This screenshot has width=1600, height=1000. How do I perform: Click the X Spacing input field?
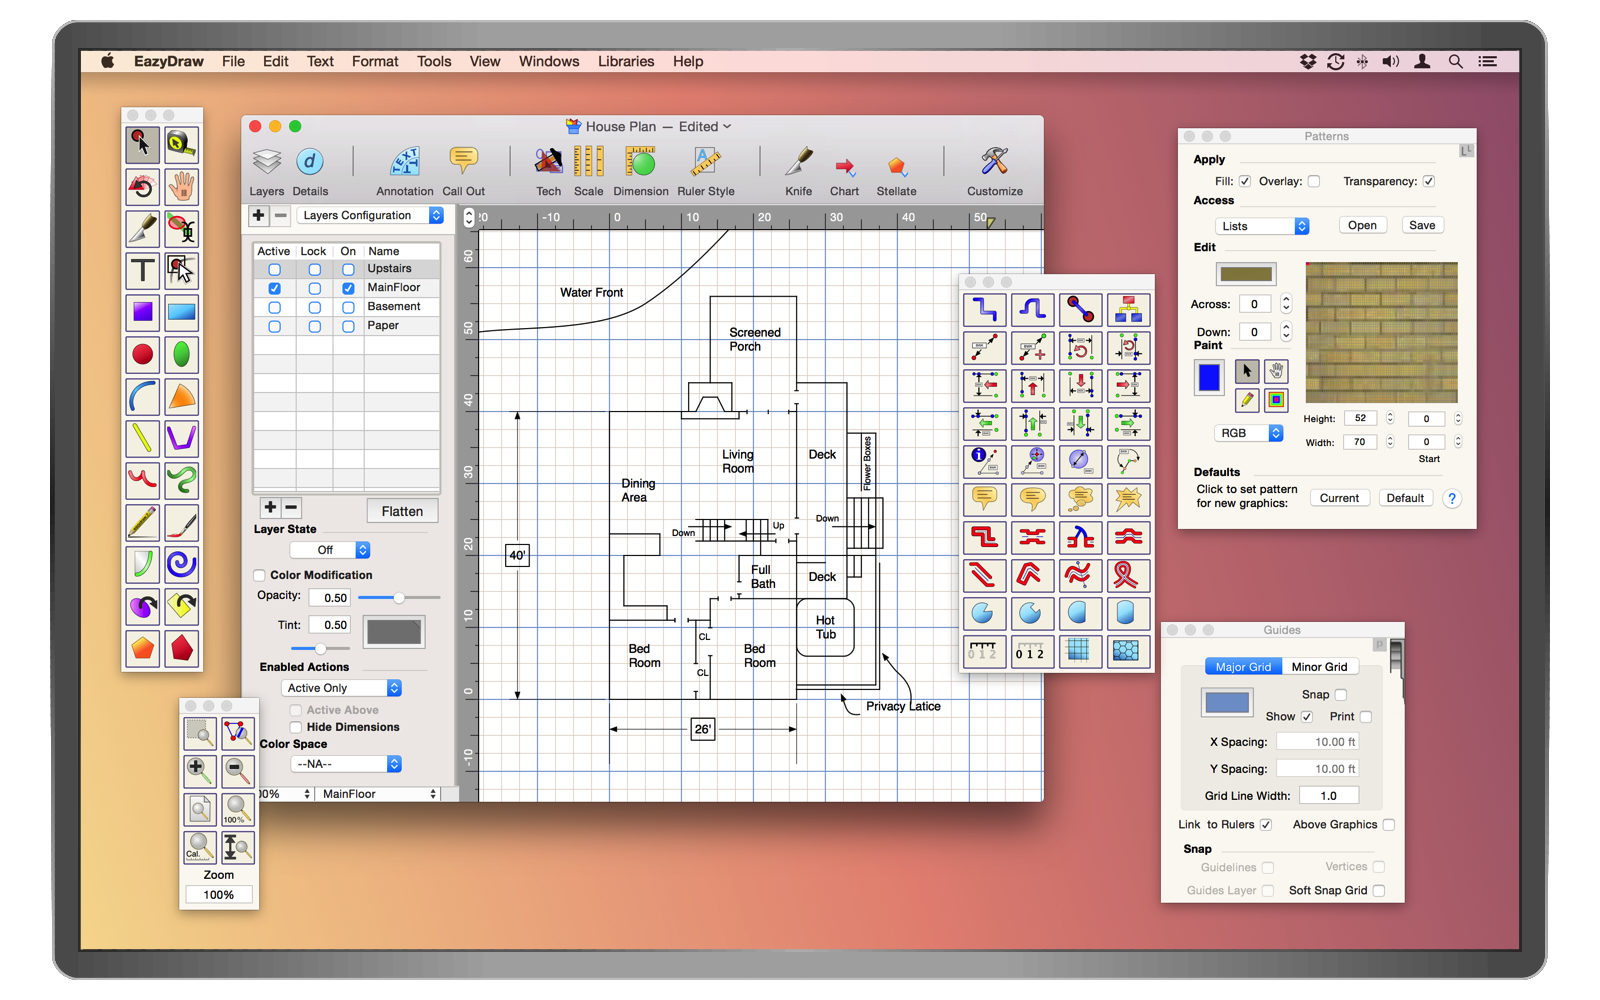(1318, 742)
